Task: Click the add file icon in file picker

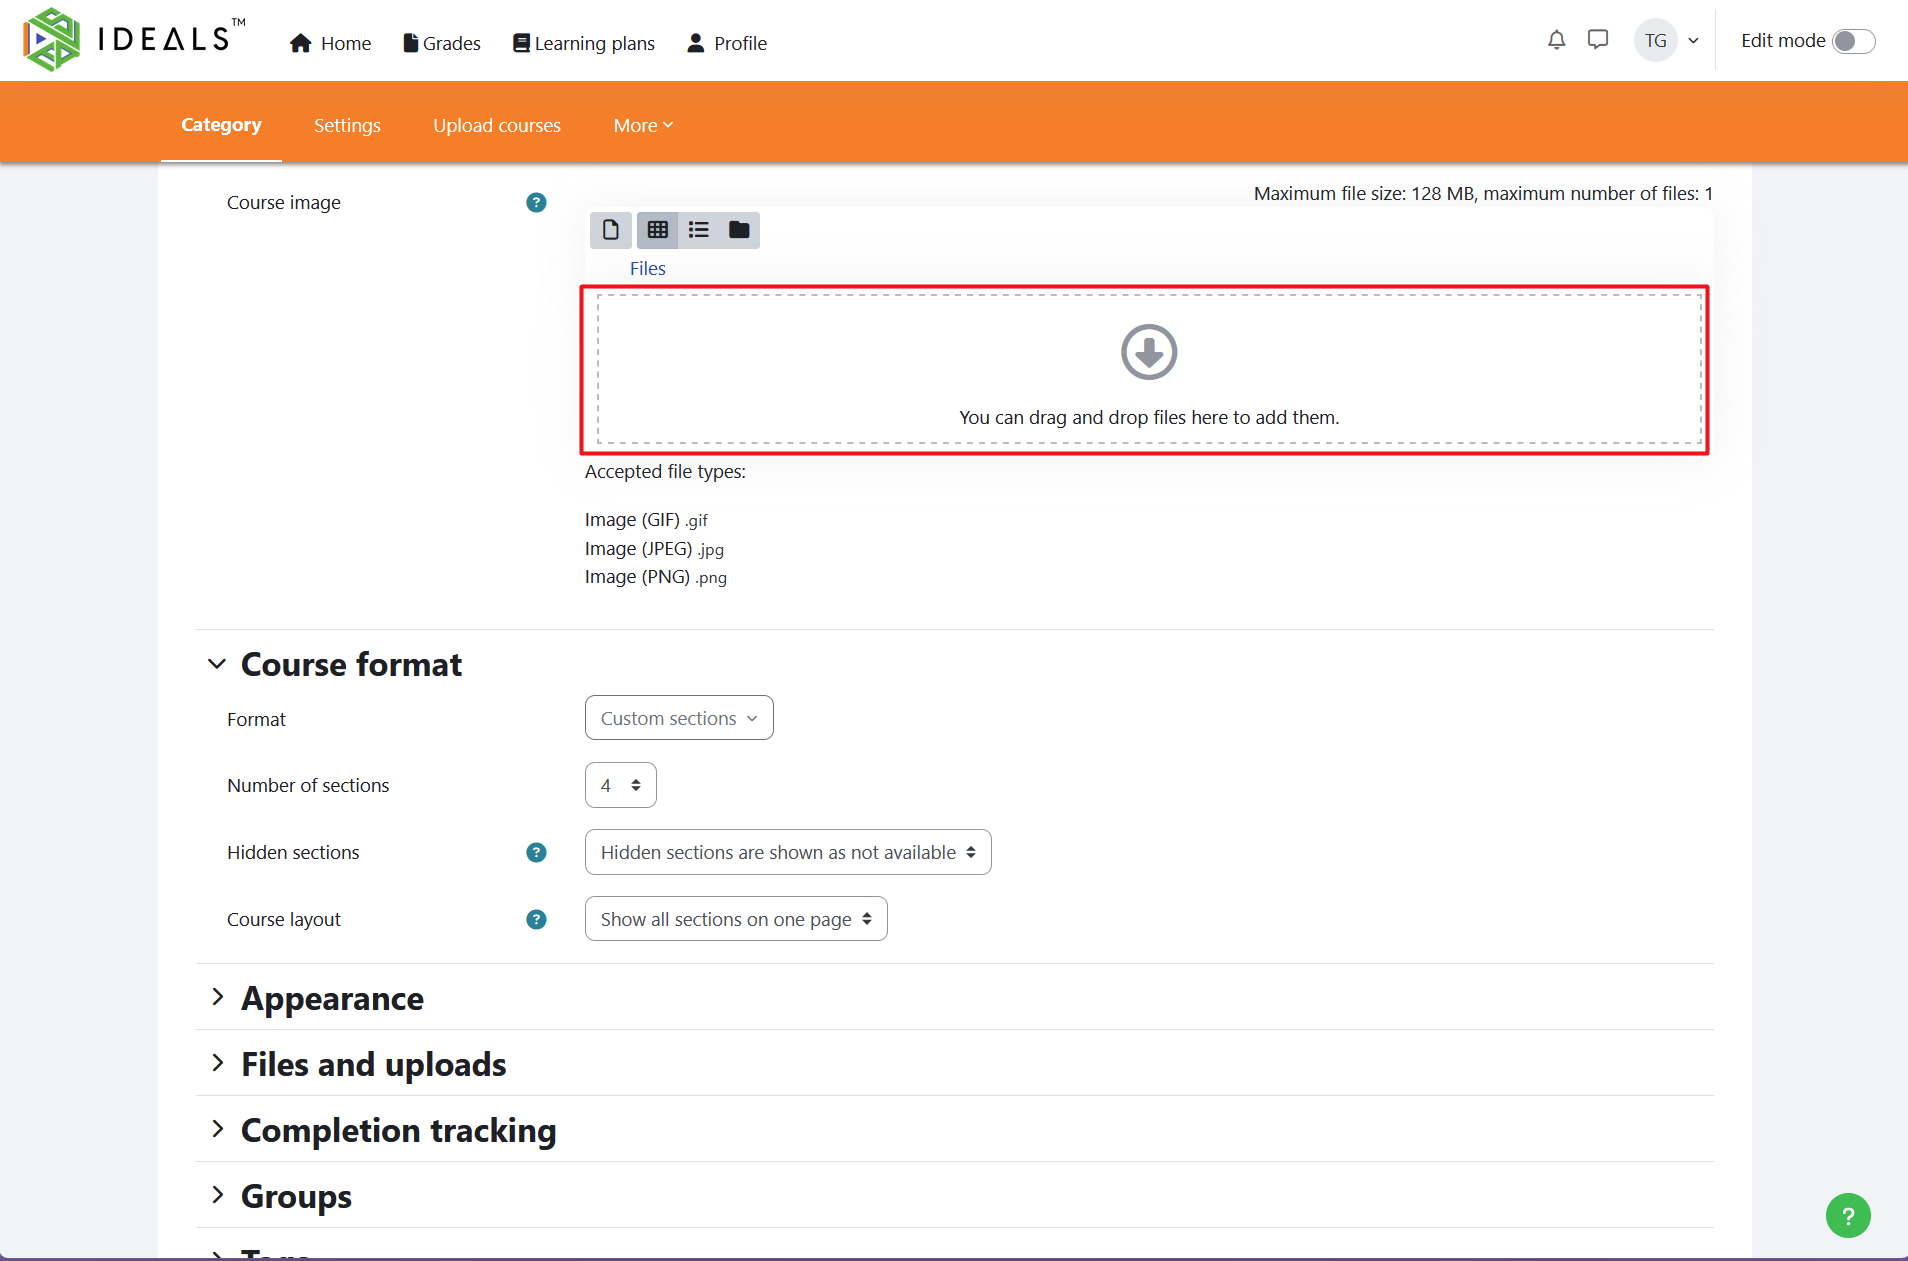Action: coord(610,230)
